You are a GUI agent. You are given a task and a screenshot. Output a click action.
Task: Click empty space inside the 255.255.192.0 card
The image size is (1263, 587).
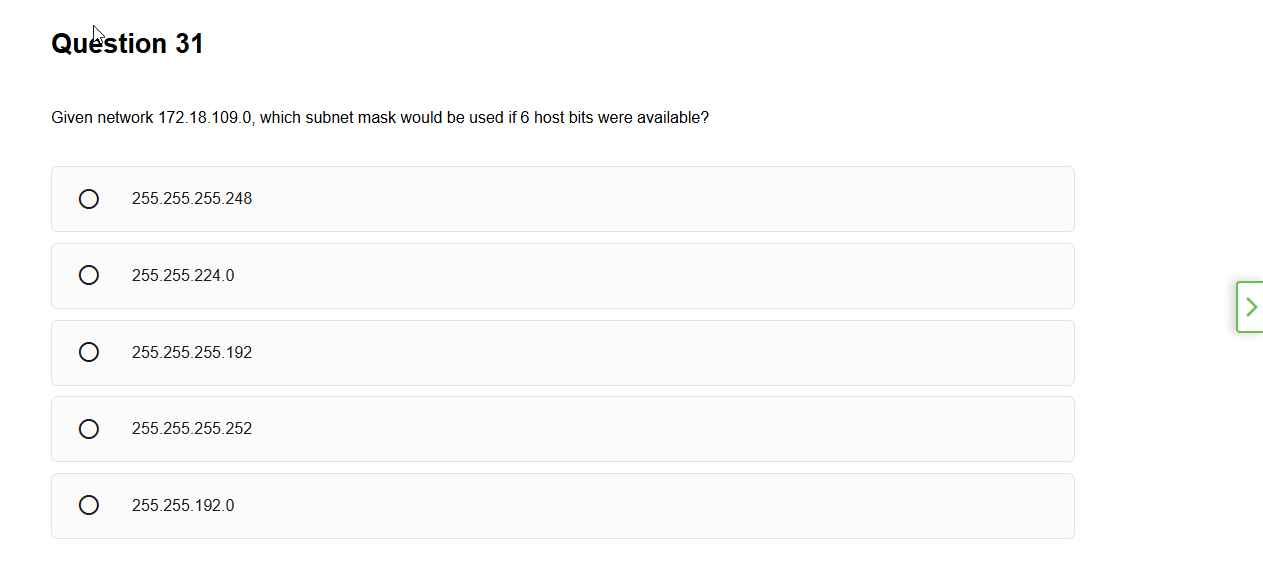click(650, 505)
